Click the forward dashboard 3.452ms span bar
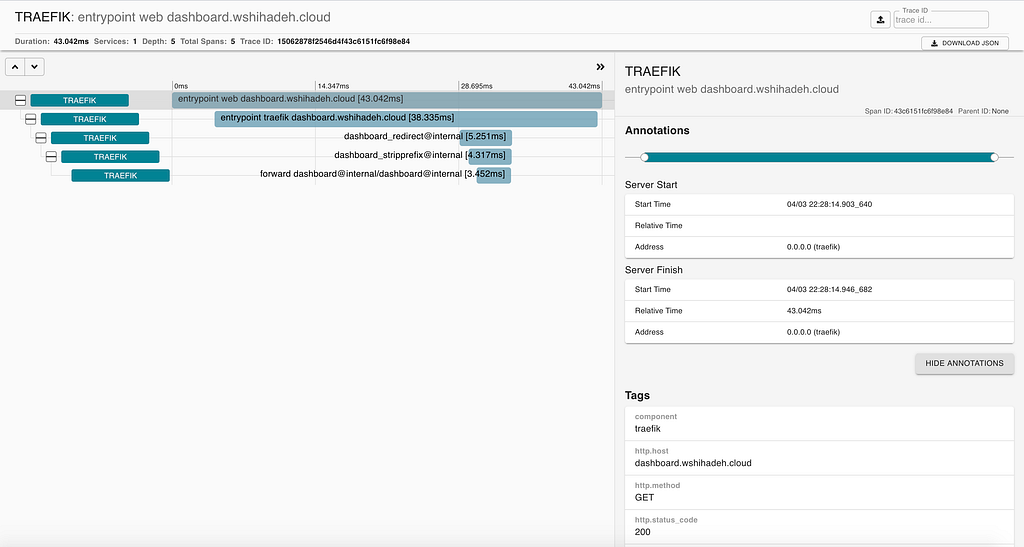This screenshot has height=547, width=1024. [494, 175]
